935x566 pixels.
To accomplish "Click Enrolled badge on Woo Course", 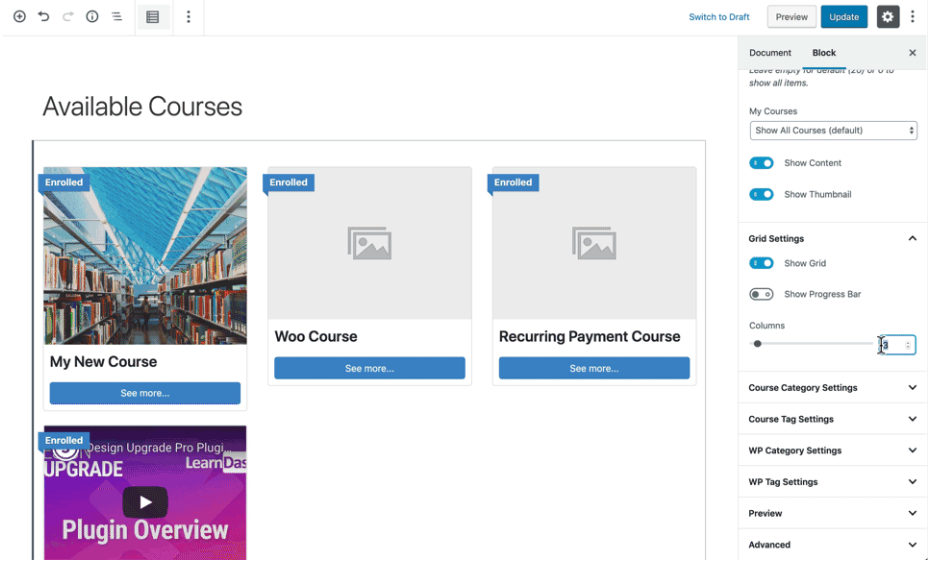I will pyautogui.click(x=289, y=183).
